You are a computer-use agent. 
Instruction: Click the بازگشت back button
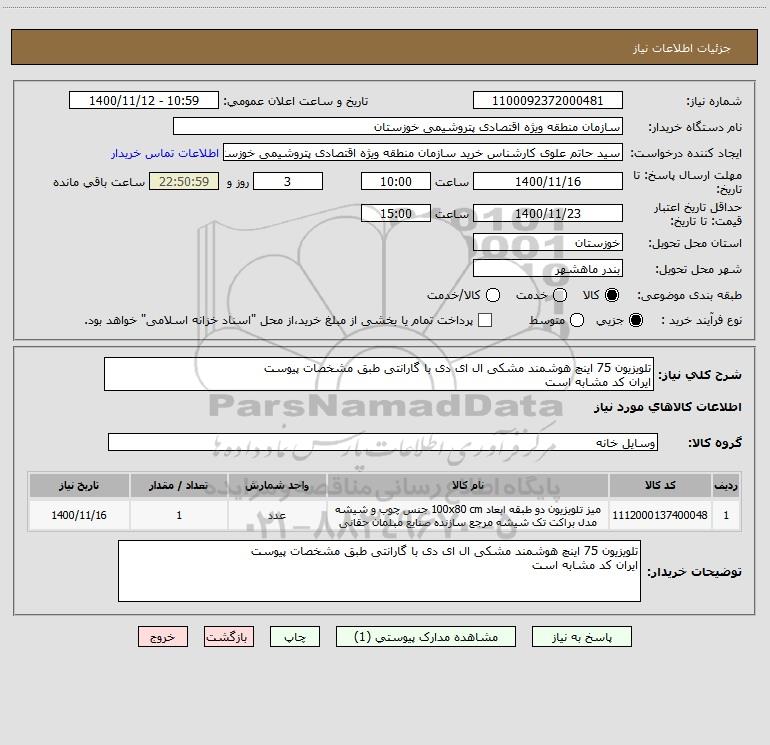pyautogui.click(x=229, y=636)
